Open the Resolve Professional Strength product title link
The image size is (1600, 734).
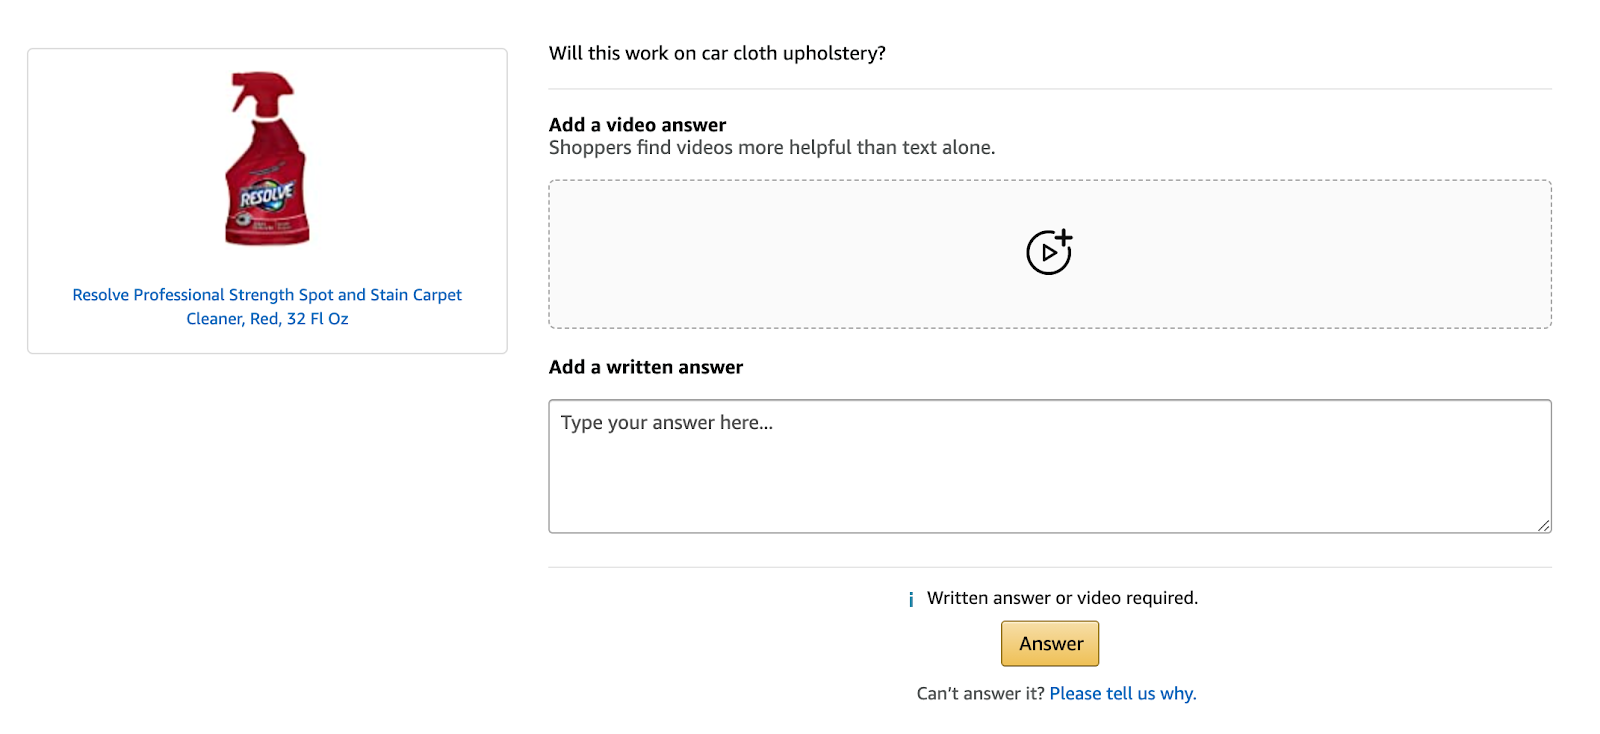click(267, 295)
